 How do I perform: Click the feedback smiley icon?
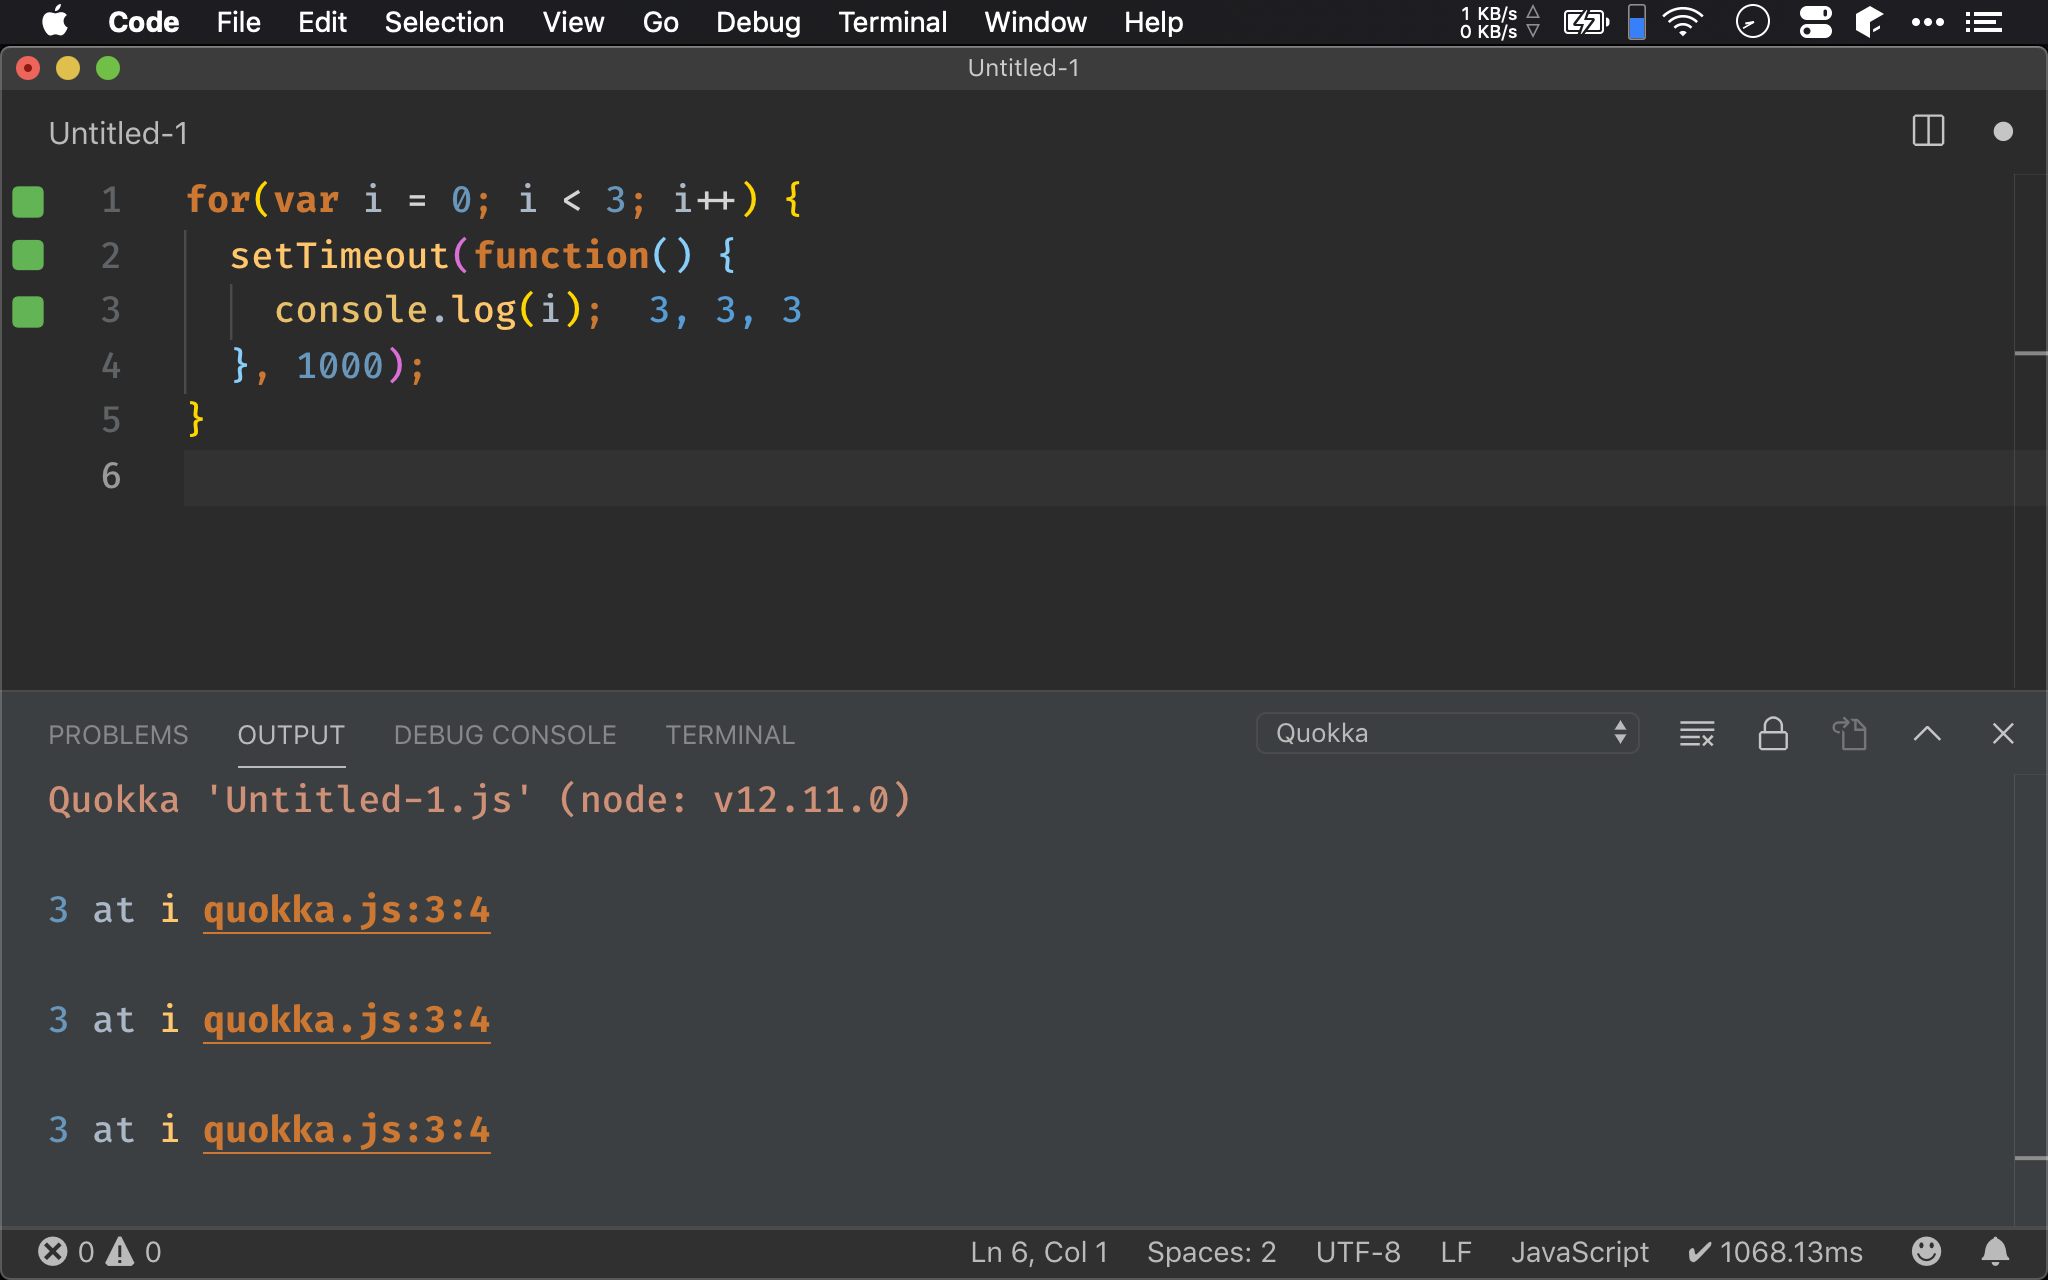tap(1925, 1251)
